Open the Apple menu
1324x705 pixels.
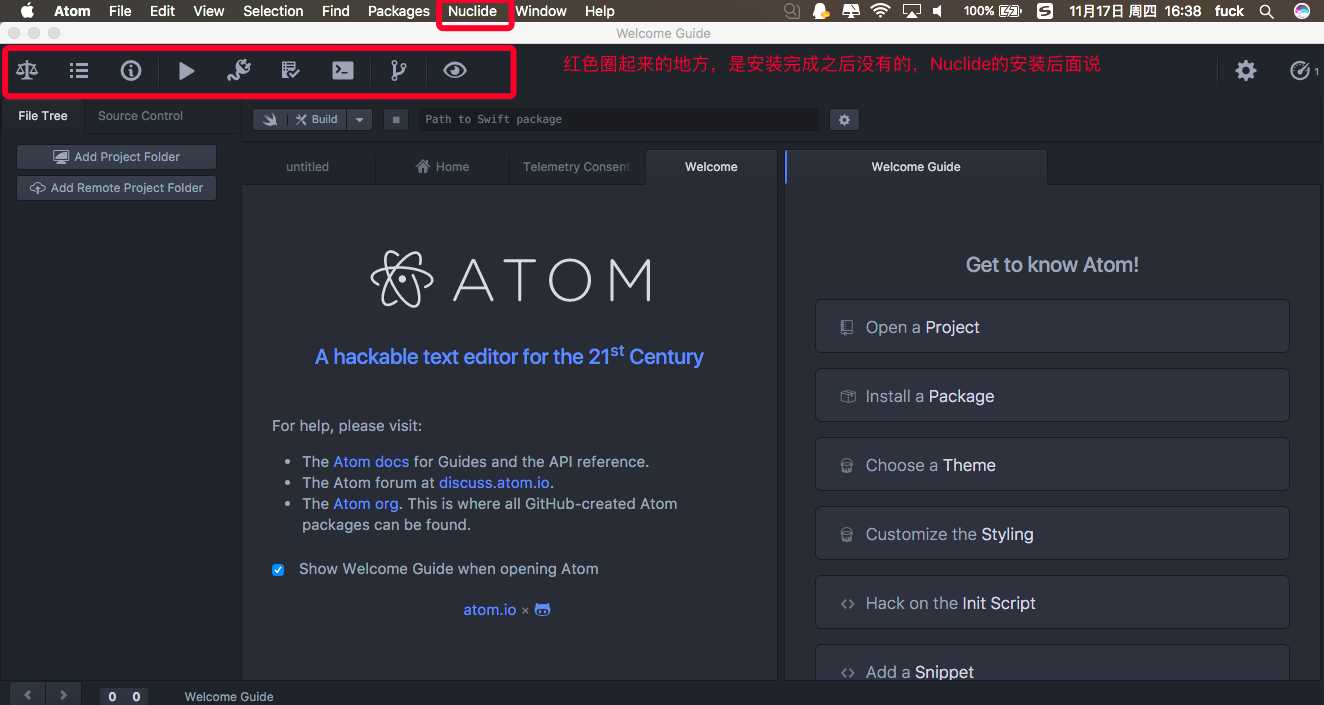(27, 11)
